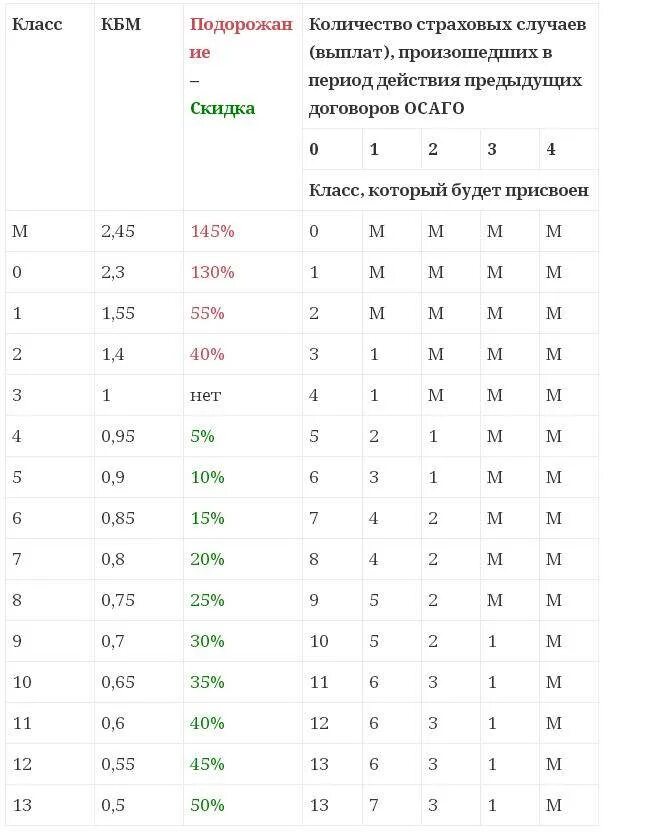This screenshot has height=832, width=649.
Task: Click the column header 4 for claims
Action: click(x=551, y=149)
